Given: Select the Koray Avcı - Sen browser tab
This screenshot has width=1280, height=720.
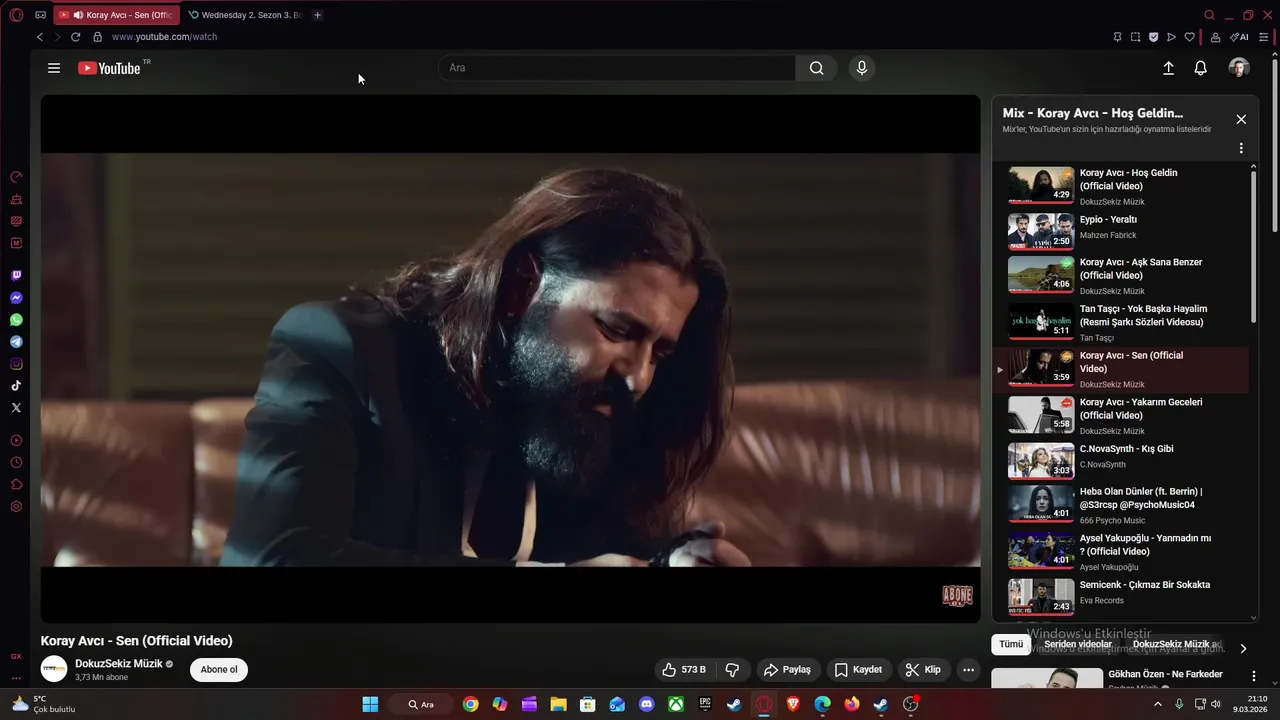Looking at the screenshot, I should 116,15.
